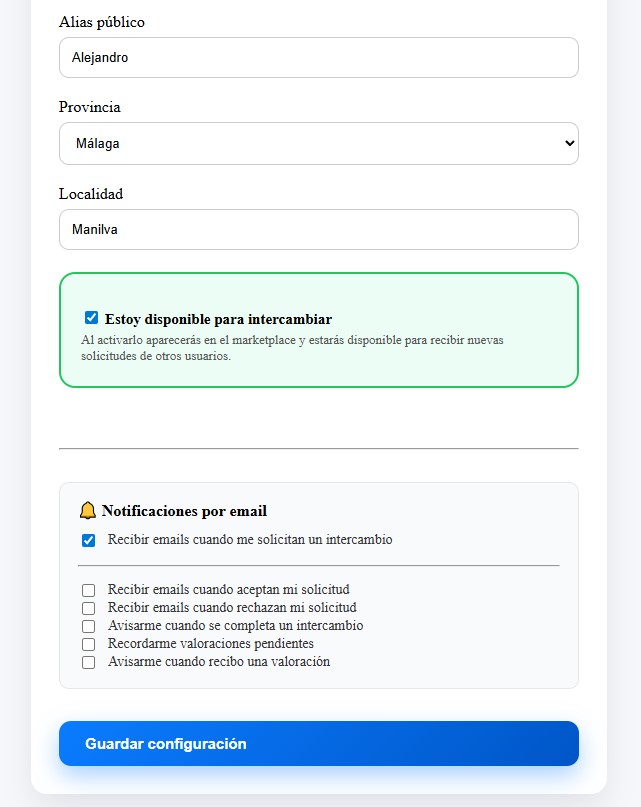Uncheck 'Recibir emails cuando me solicitan un intercambio'

pyautogui.click(x=90, y=539)
